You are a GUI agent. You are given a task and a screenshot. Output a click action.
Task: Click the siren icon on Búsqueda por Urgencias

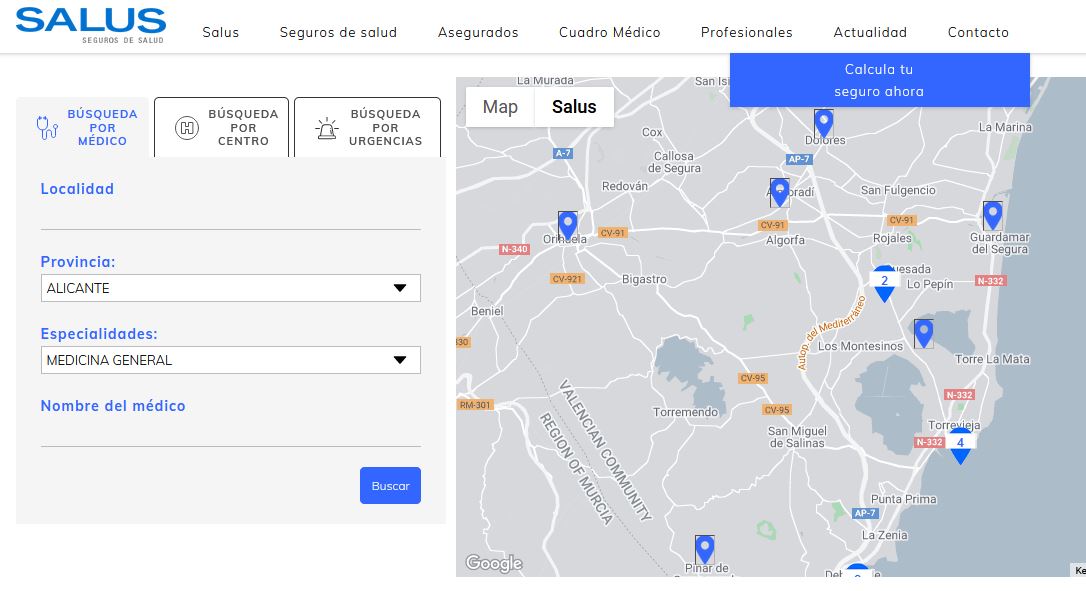tap(325, 127)
